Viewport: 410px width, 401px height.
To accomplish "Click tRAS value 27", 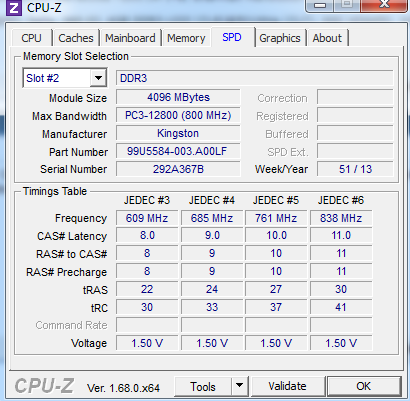I will 276,289.
